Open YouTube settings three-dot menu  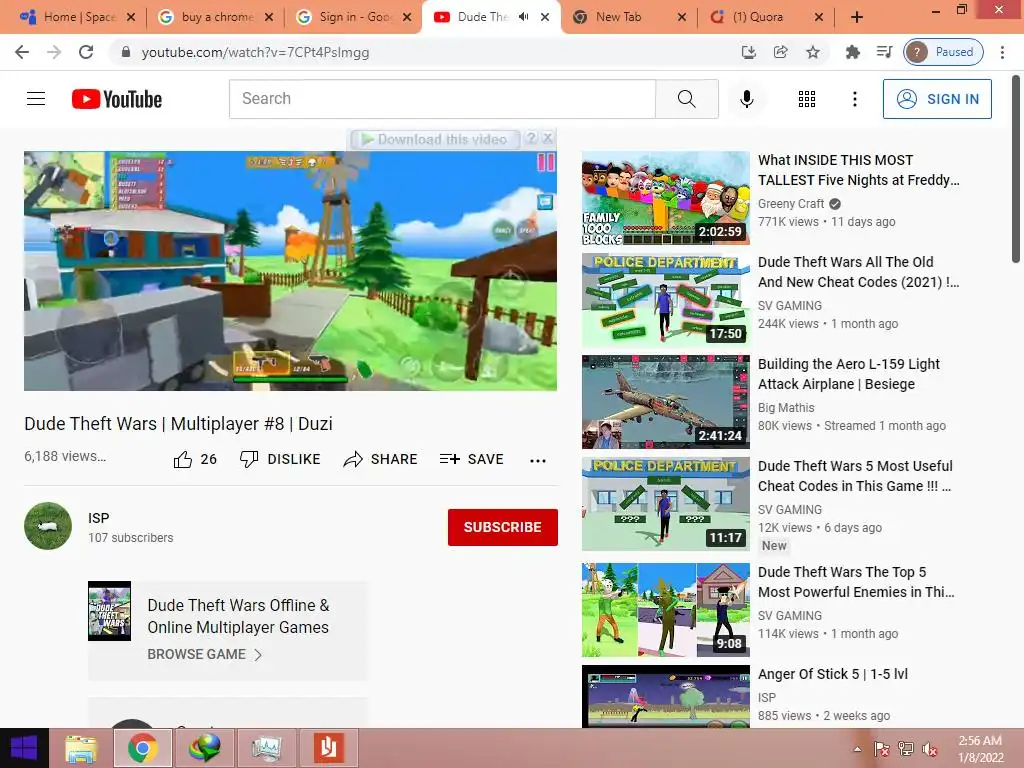(x=854, y=99)
